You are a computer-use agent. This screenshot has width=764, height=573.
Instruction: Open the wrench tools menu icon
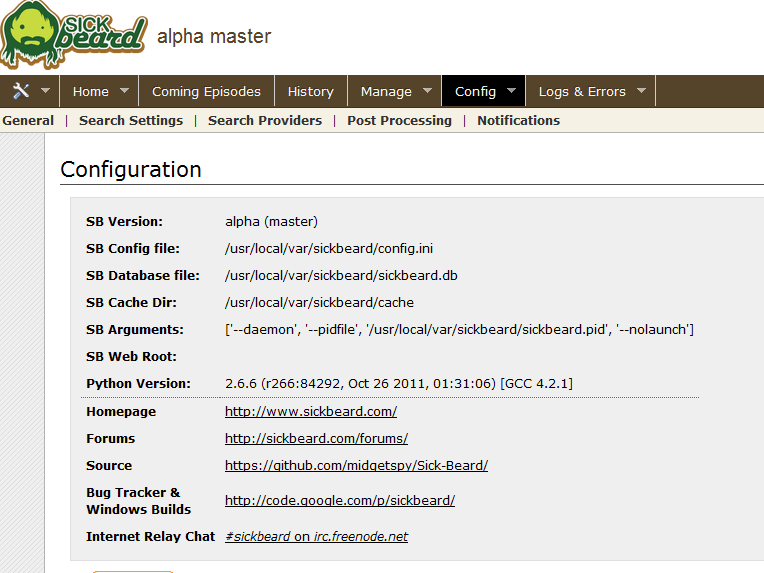pos(21,91)
